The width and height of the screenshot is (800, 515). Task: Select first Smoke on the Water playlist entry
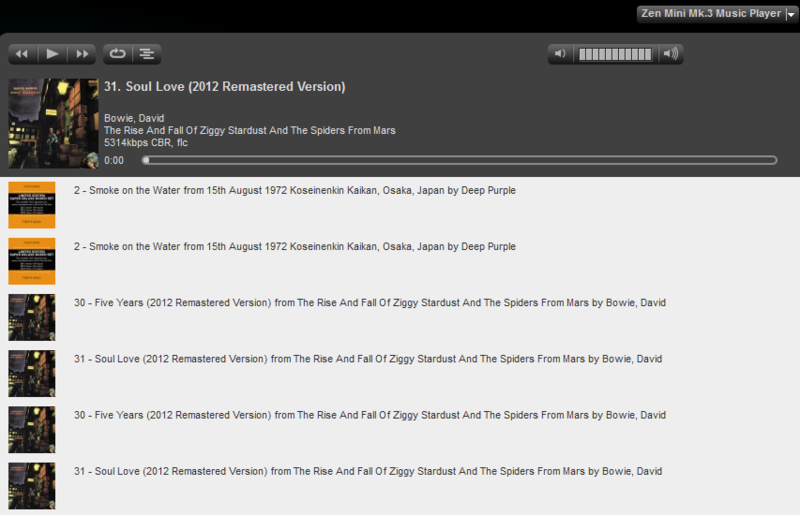(295, 190)
